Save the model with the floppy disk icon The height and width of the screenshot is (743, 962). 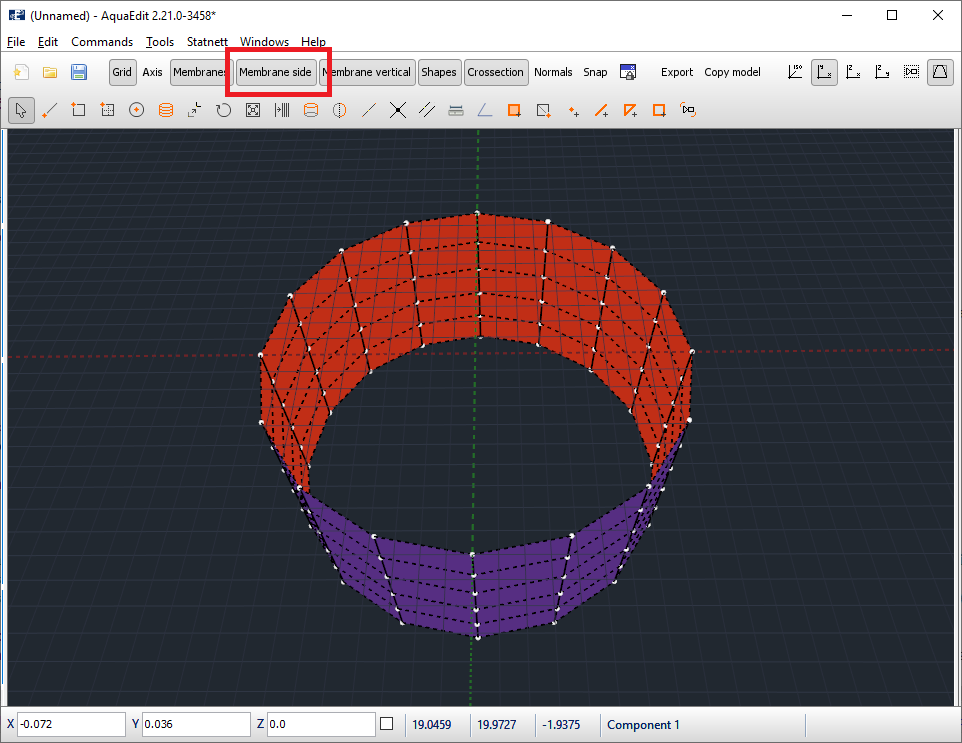pos(79,72)
